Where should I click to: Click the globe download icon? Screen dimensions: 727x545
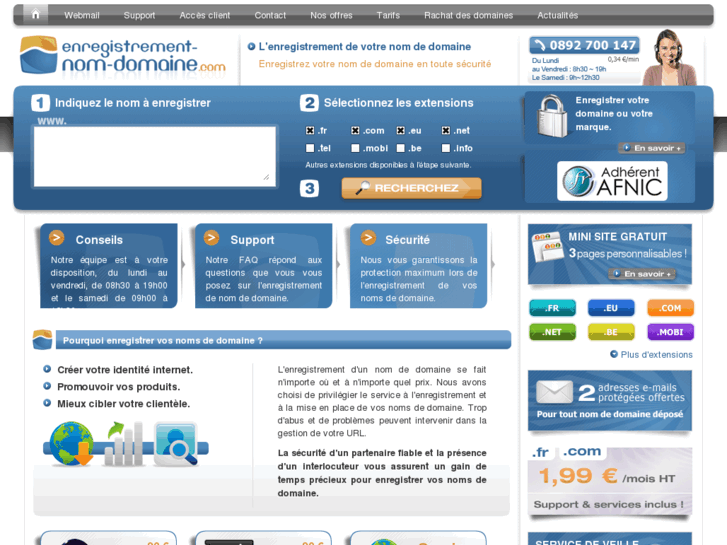pyautogui.click(x=72, y=443)
